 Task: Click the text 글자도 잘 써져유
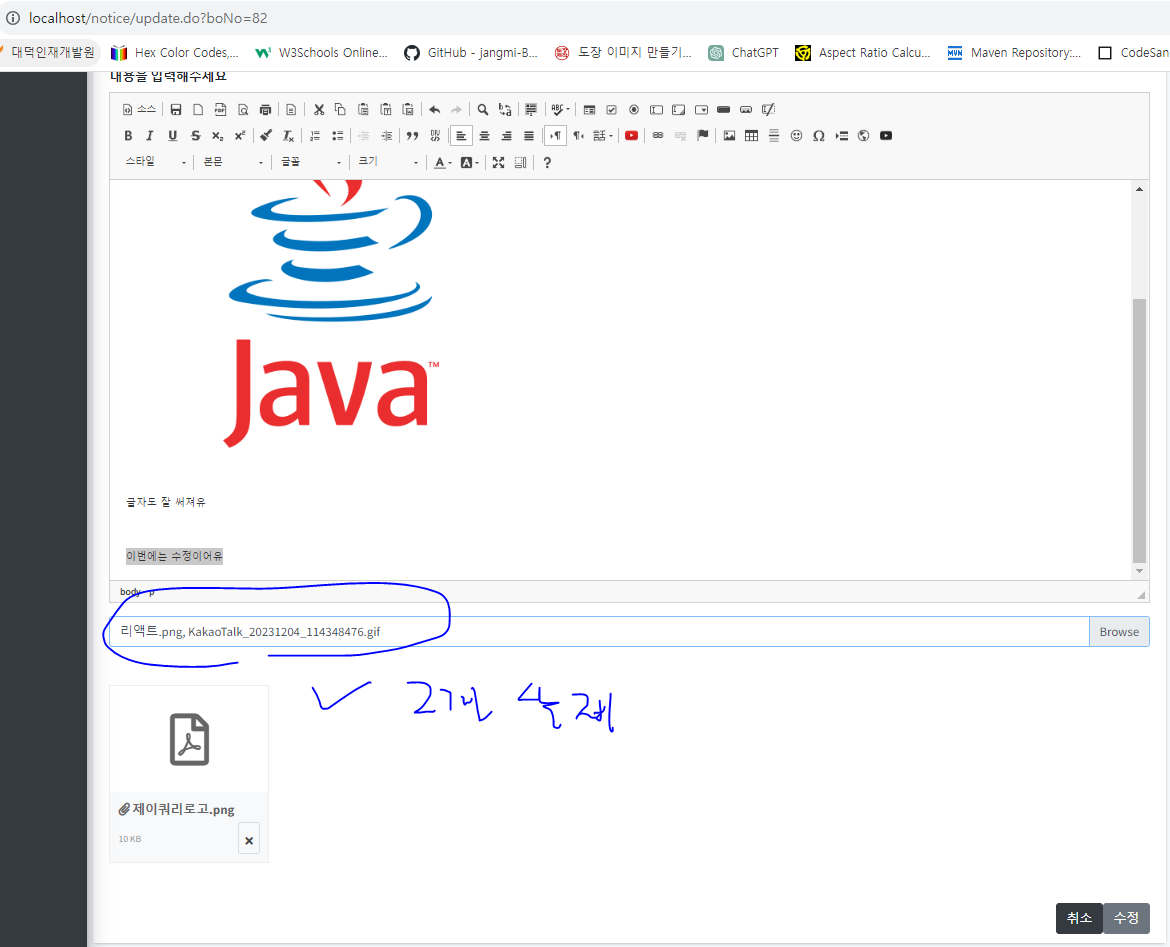166,502
